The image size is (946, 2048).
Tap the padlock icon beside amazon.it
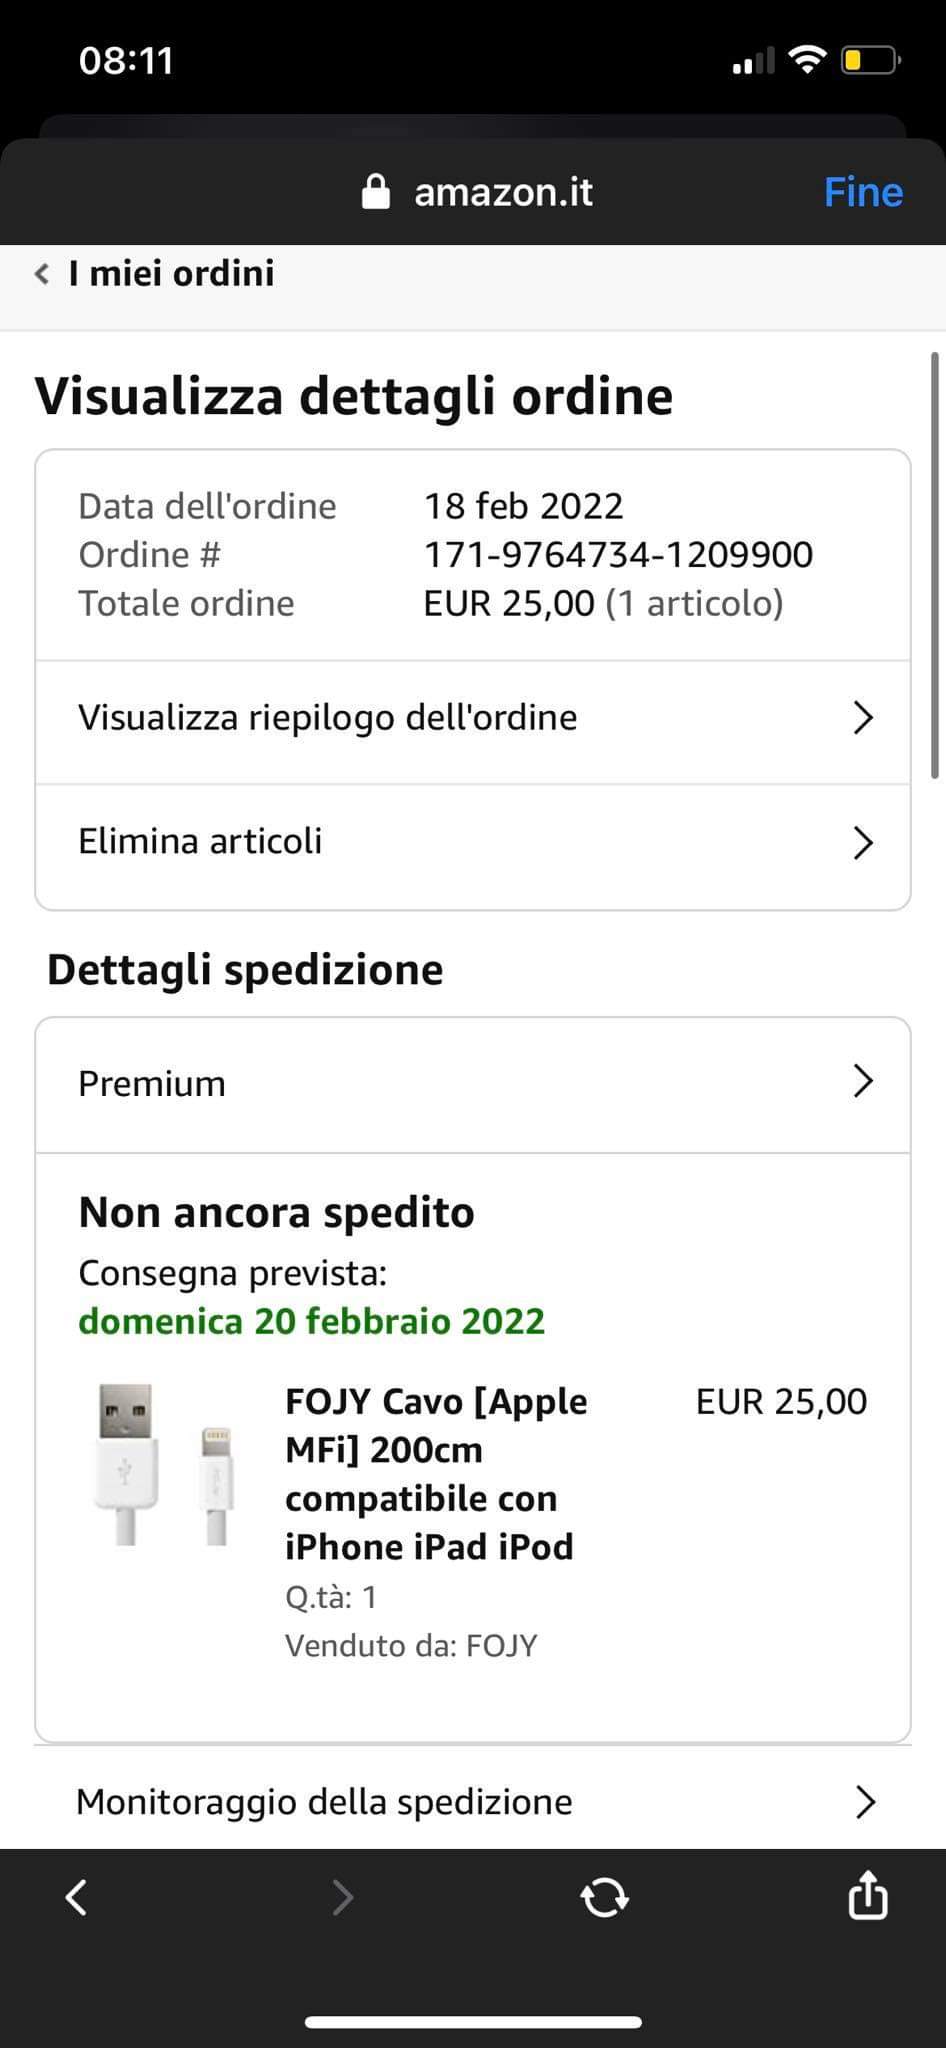click(x=375, y=191)
